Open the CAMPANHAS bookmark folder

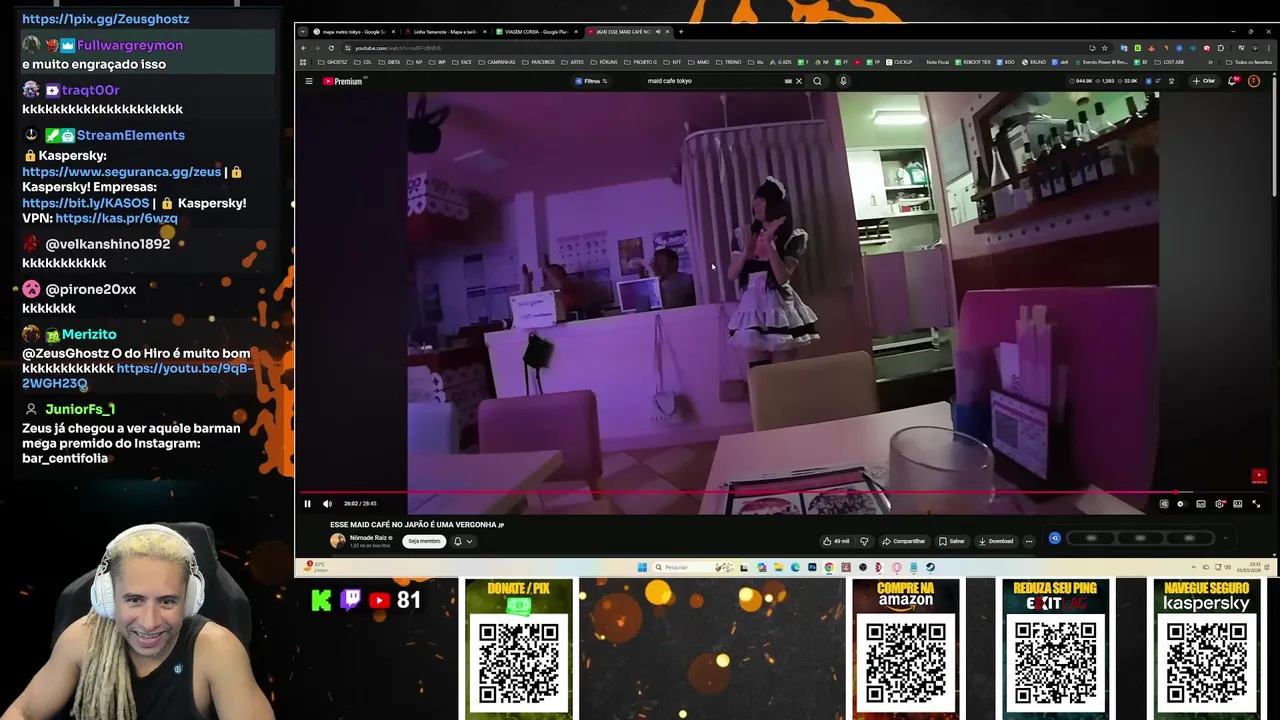pos(497,62)
